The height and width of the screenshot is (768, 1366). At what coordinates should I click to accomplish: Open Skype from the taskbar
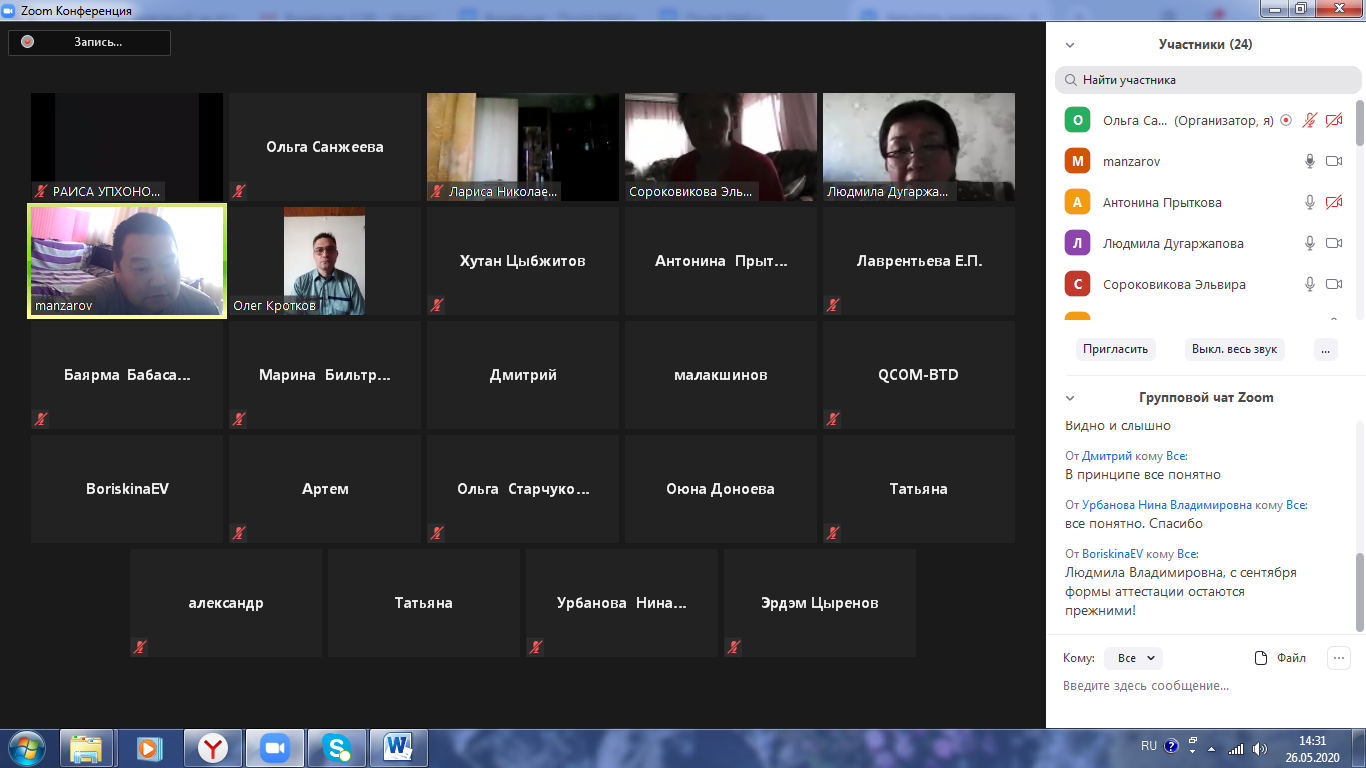(x=336, y=747)
